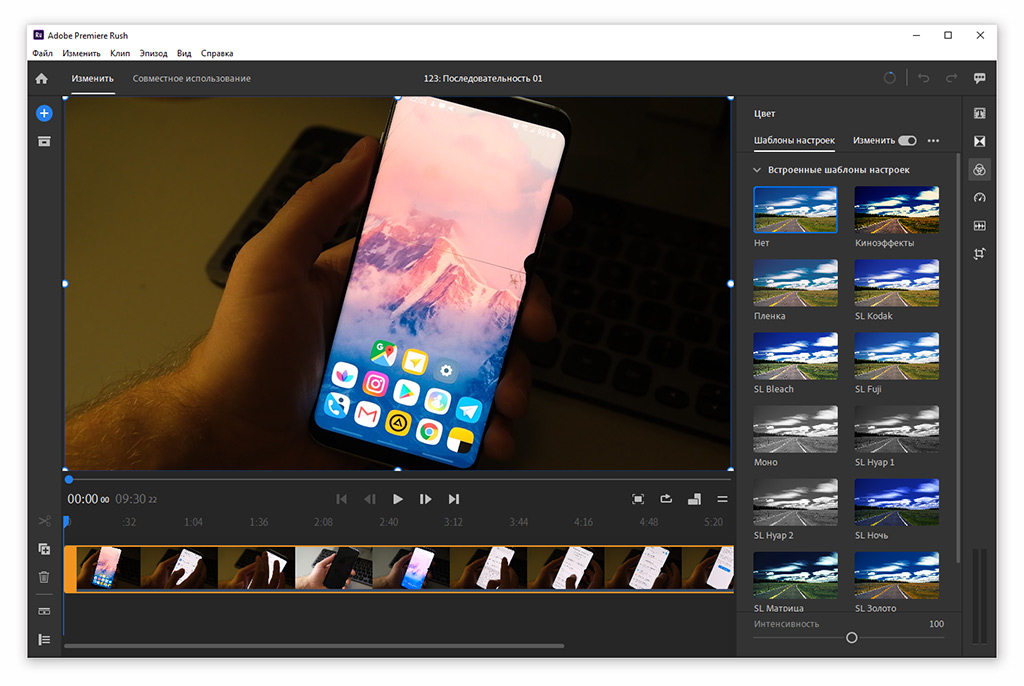Toggle the Изменить color switch
This screenshot has width=1024, height=686.
pyautogui.click(x=907, y=140)
